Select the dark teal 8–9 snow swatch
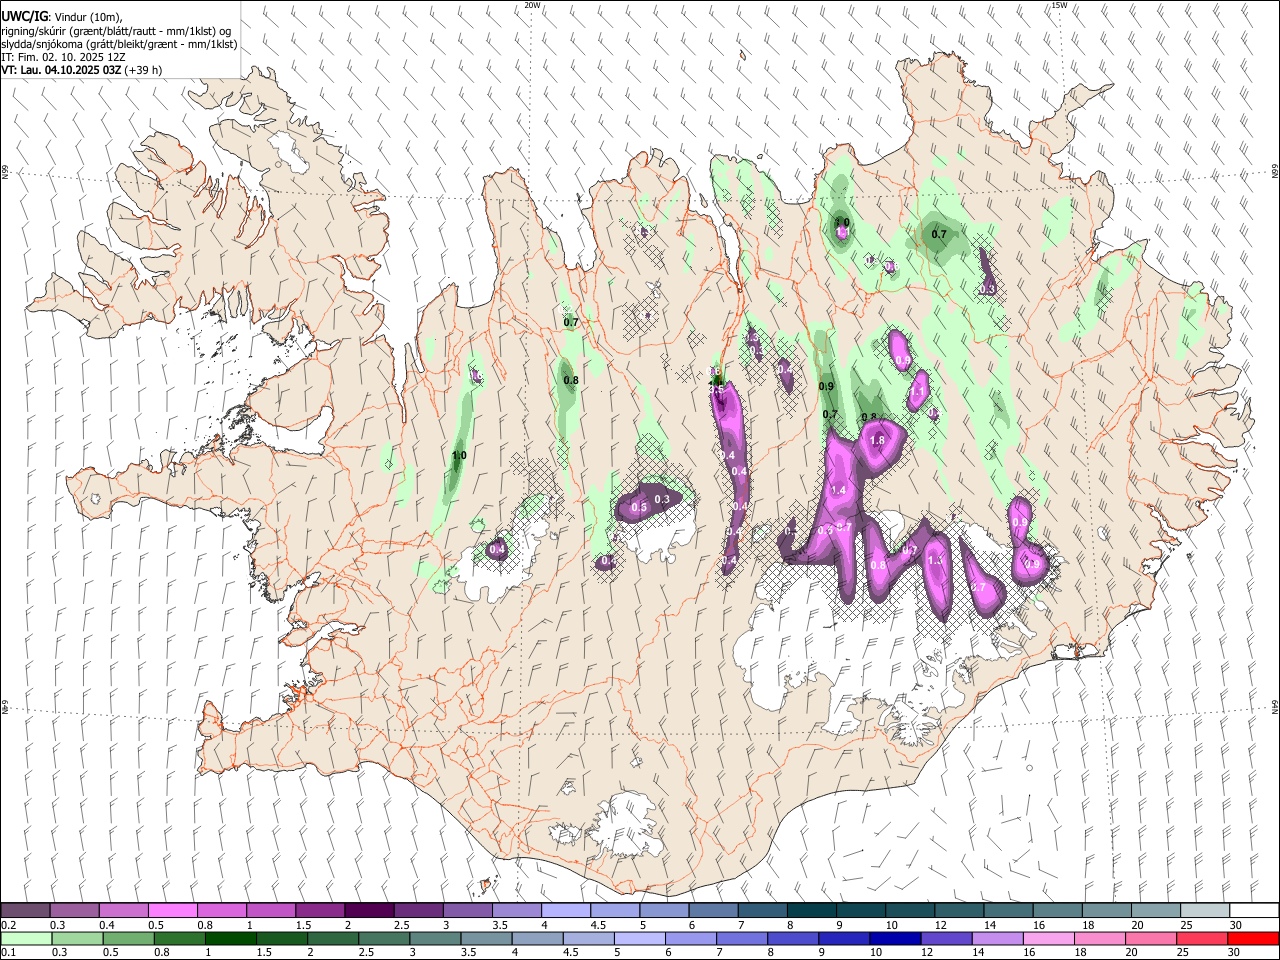 point(812,910)
